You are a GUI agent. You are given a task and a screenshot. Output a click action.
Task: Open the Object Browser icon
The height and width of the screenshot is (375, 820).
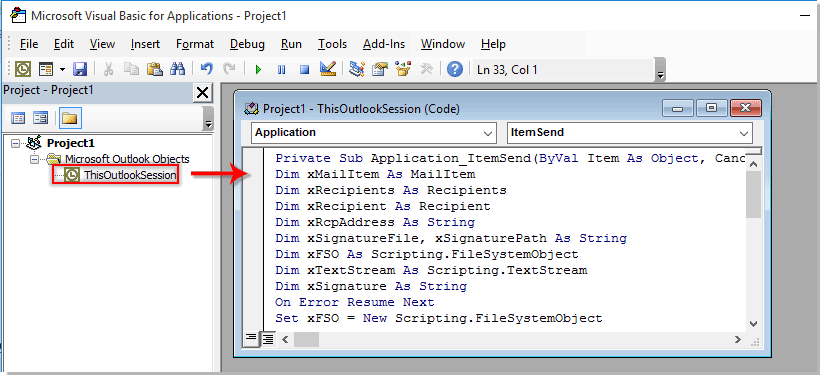click(x=403, y=69)
